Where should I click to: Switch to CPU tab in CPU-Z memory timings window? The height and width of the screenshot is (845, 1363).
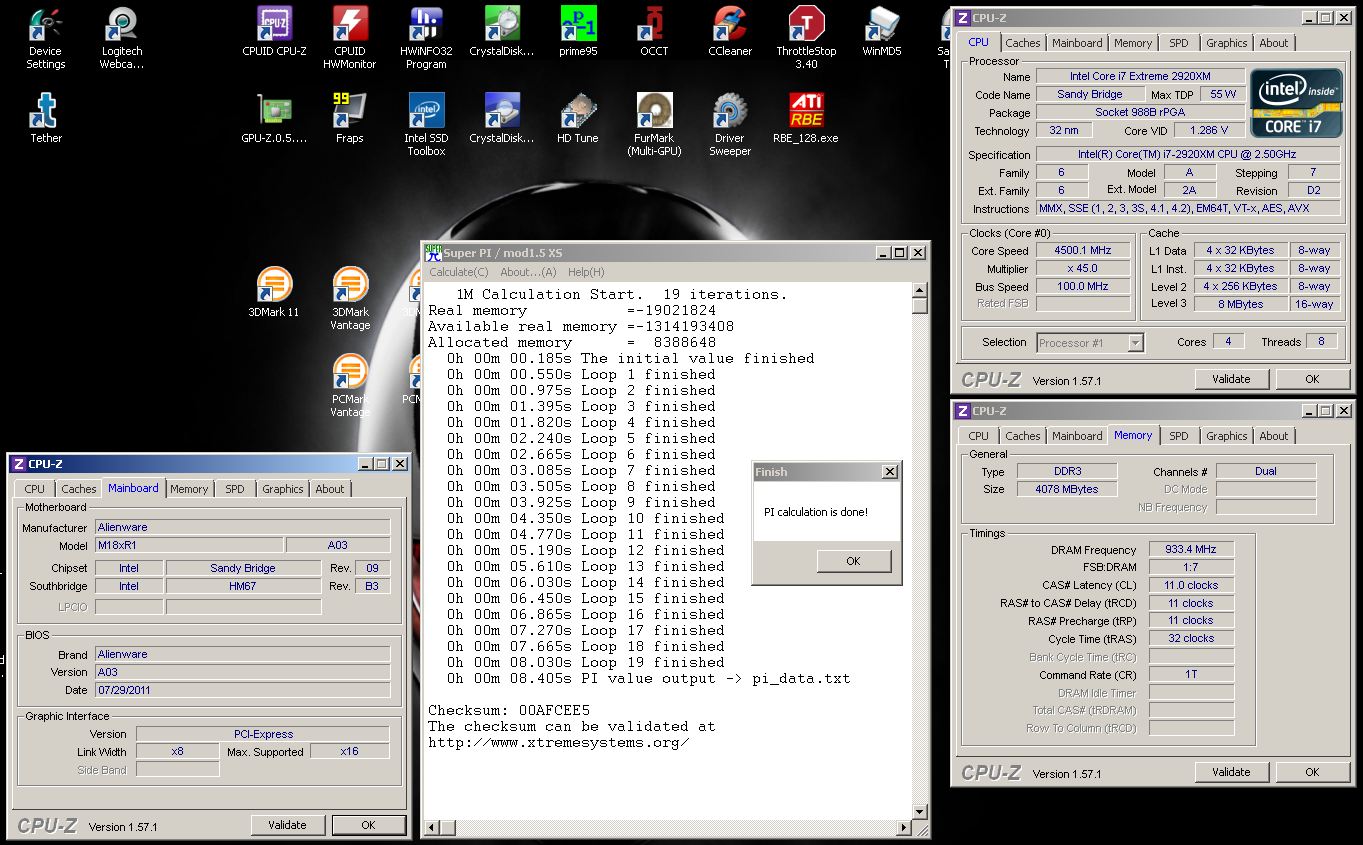point(979,436)
